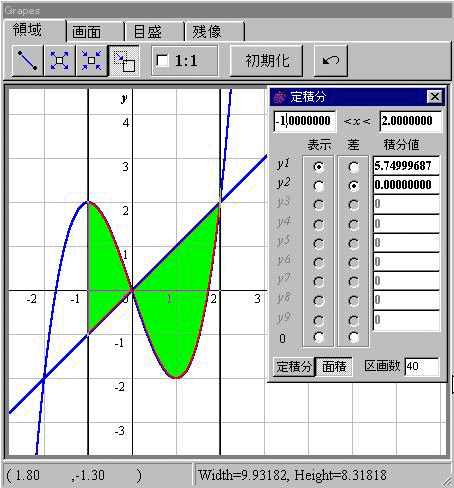Click the Width=9.93182, Height=8.31818 status text
Screen dimensions: 454x488
292,475
